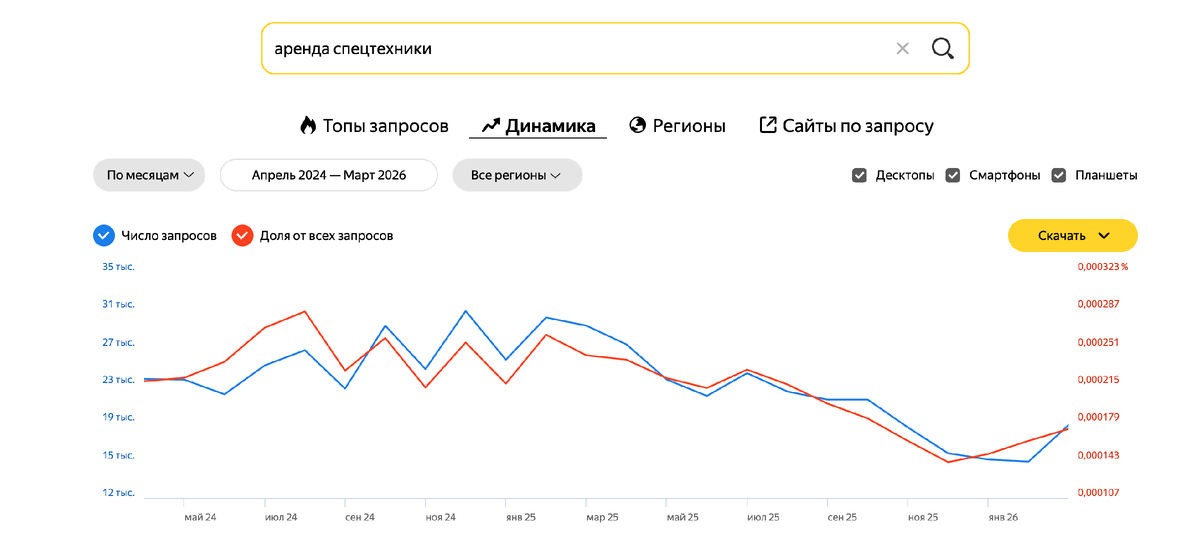Click the 15 тыс. axis label
The height and width of the screenshot is (543, 1200).
[x=118, y=455]
